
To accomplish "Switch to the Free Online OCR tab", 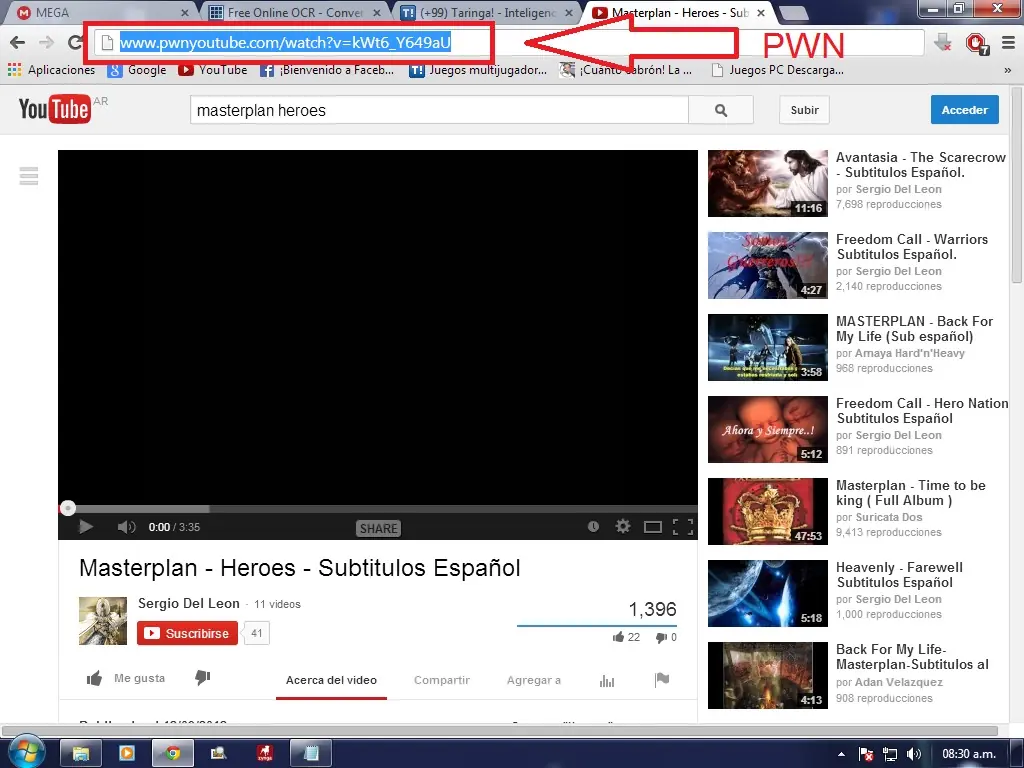I will 295,12.
